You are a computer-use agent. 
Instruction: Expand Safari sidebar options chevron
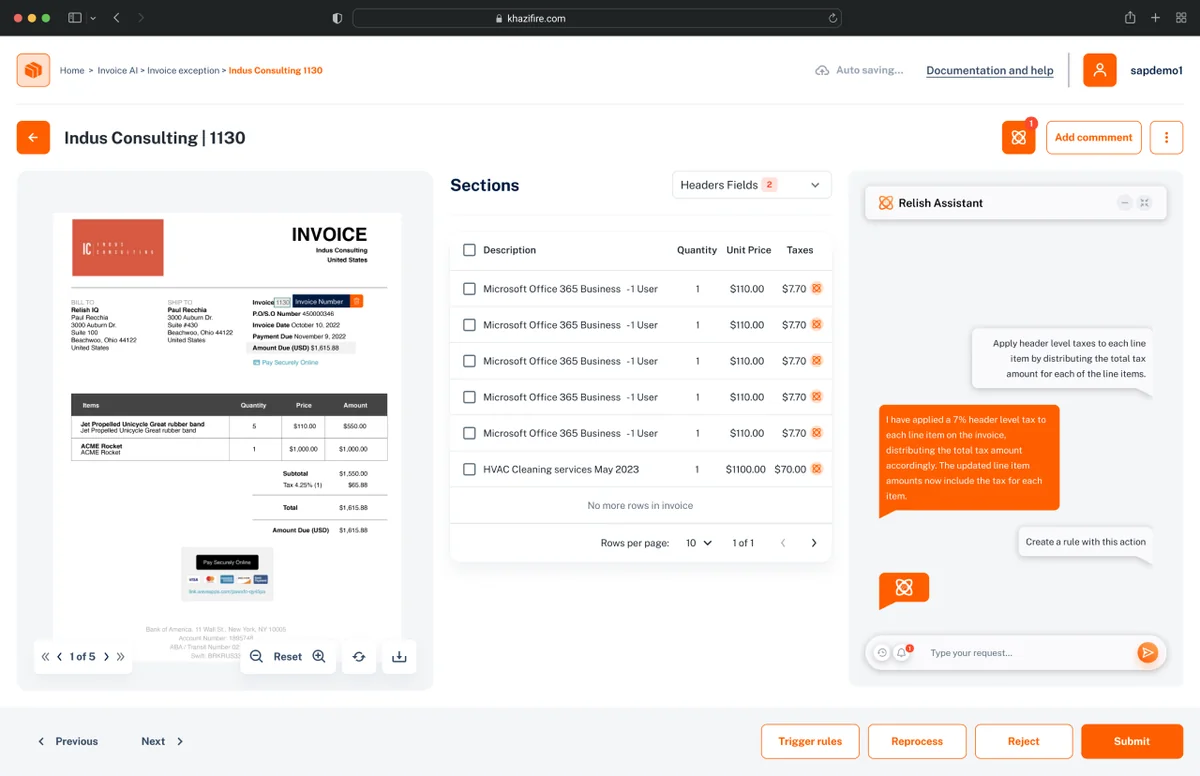(x=93, y=18)
